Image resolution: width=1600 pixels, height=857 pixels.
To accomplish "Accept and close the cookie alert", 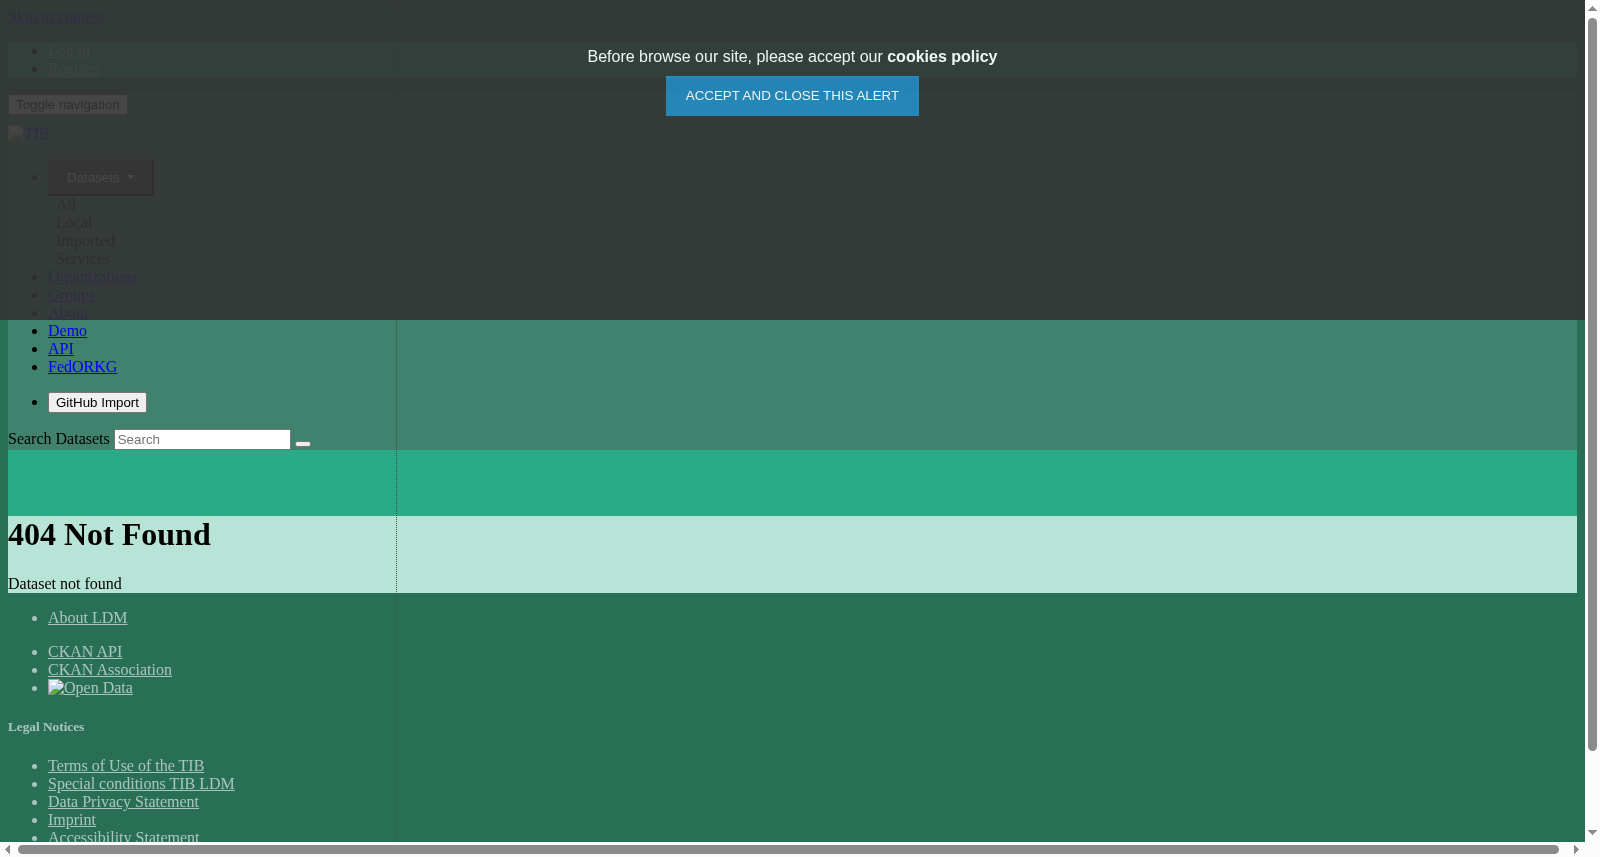I will coord(792,96).
